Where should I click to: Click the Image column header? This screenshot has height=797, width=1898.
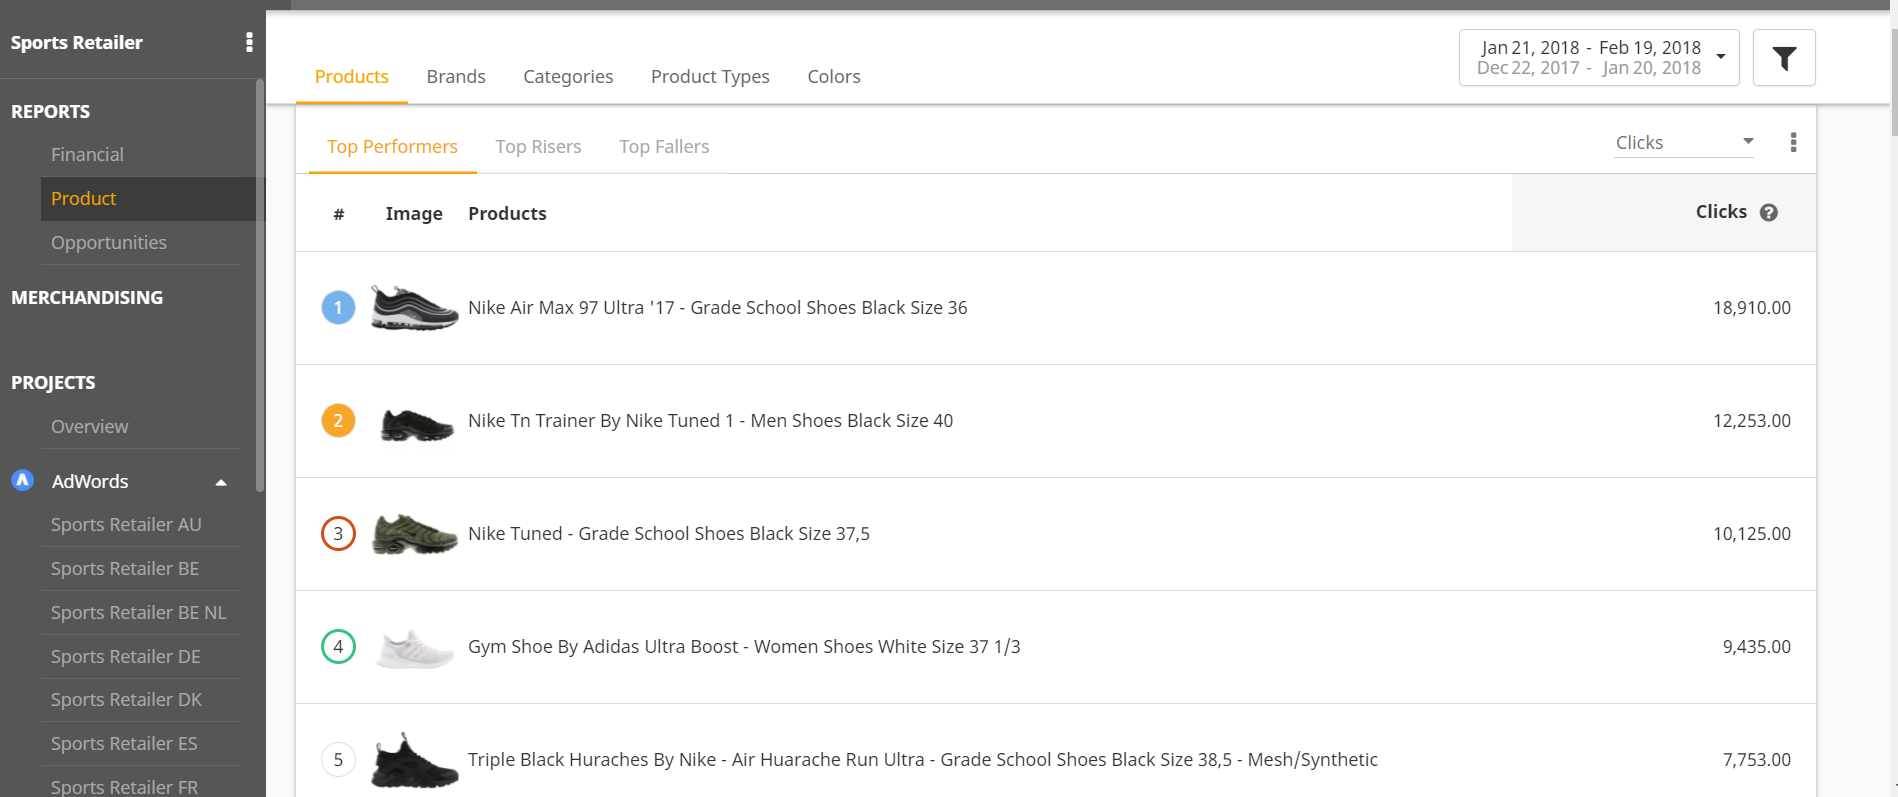(414, 214)
